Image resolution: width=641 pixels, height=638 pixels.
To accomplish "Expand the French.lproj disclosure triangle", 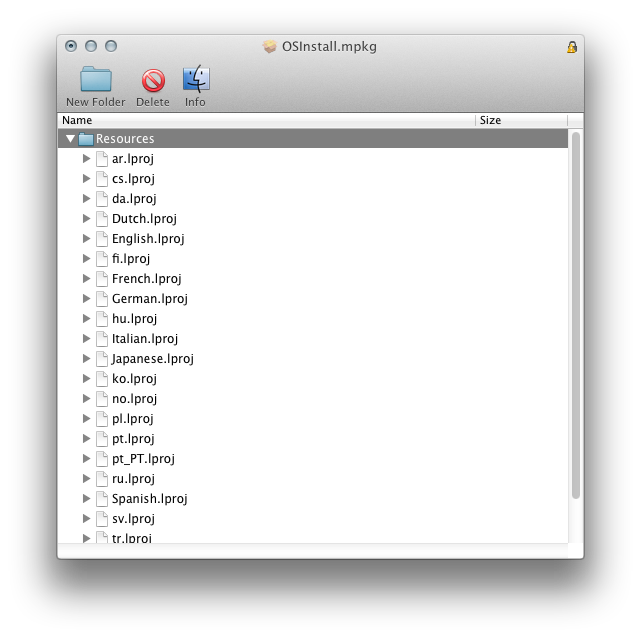I will [x=86, y=279].
